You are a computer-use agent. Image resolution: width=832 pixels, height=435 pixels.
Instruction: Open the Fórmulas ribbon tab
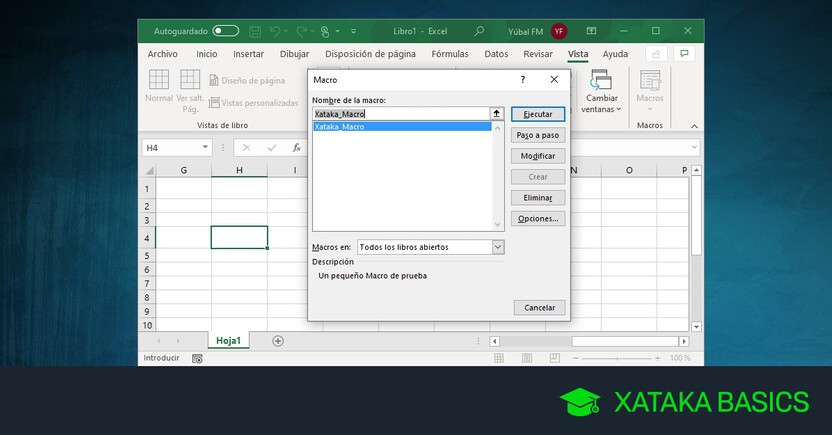point(450,54)
